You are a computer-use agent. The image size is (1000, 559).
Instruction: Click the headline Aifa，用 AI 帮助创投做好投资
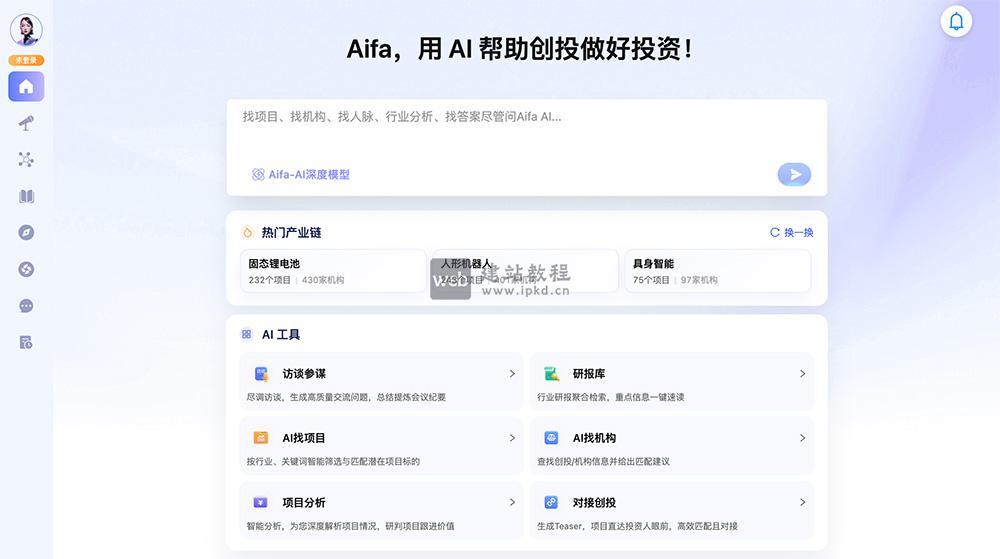point(519,49)
